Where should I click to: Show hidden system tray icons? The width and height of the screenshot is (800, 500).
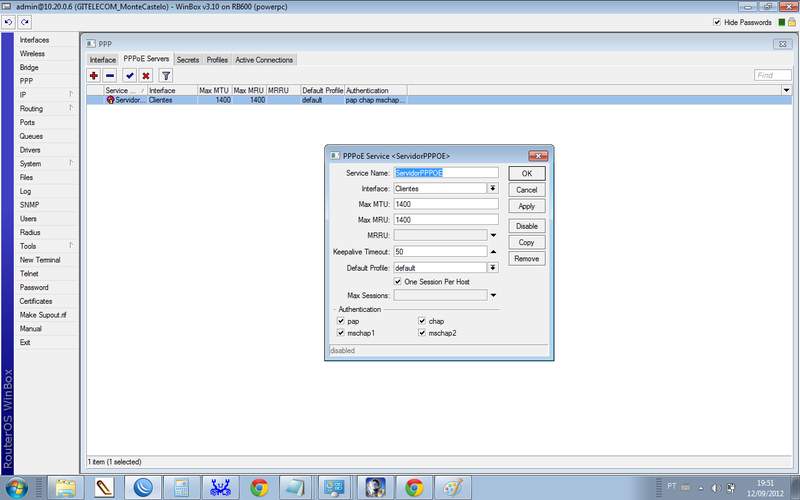click(701, 488)
